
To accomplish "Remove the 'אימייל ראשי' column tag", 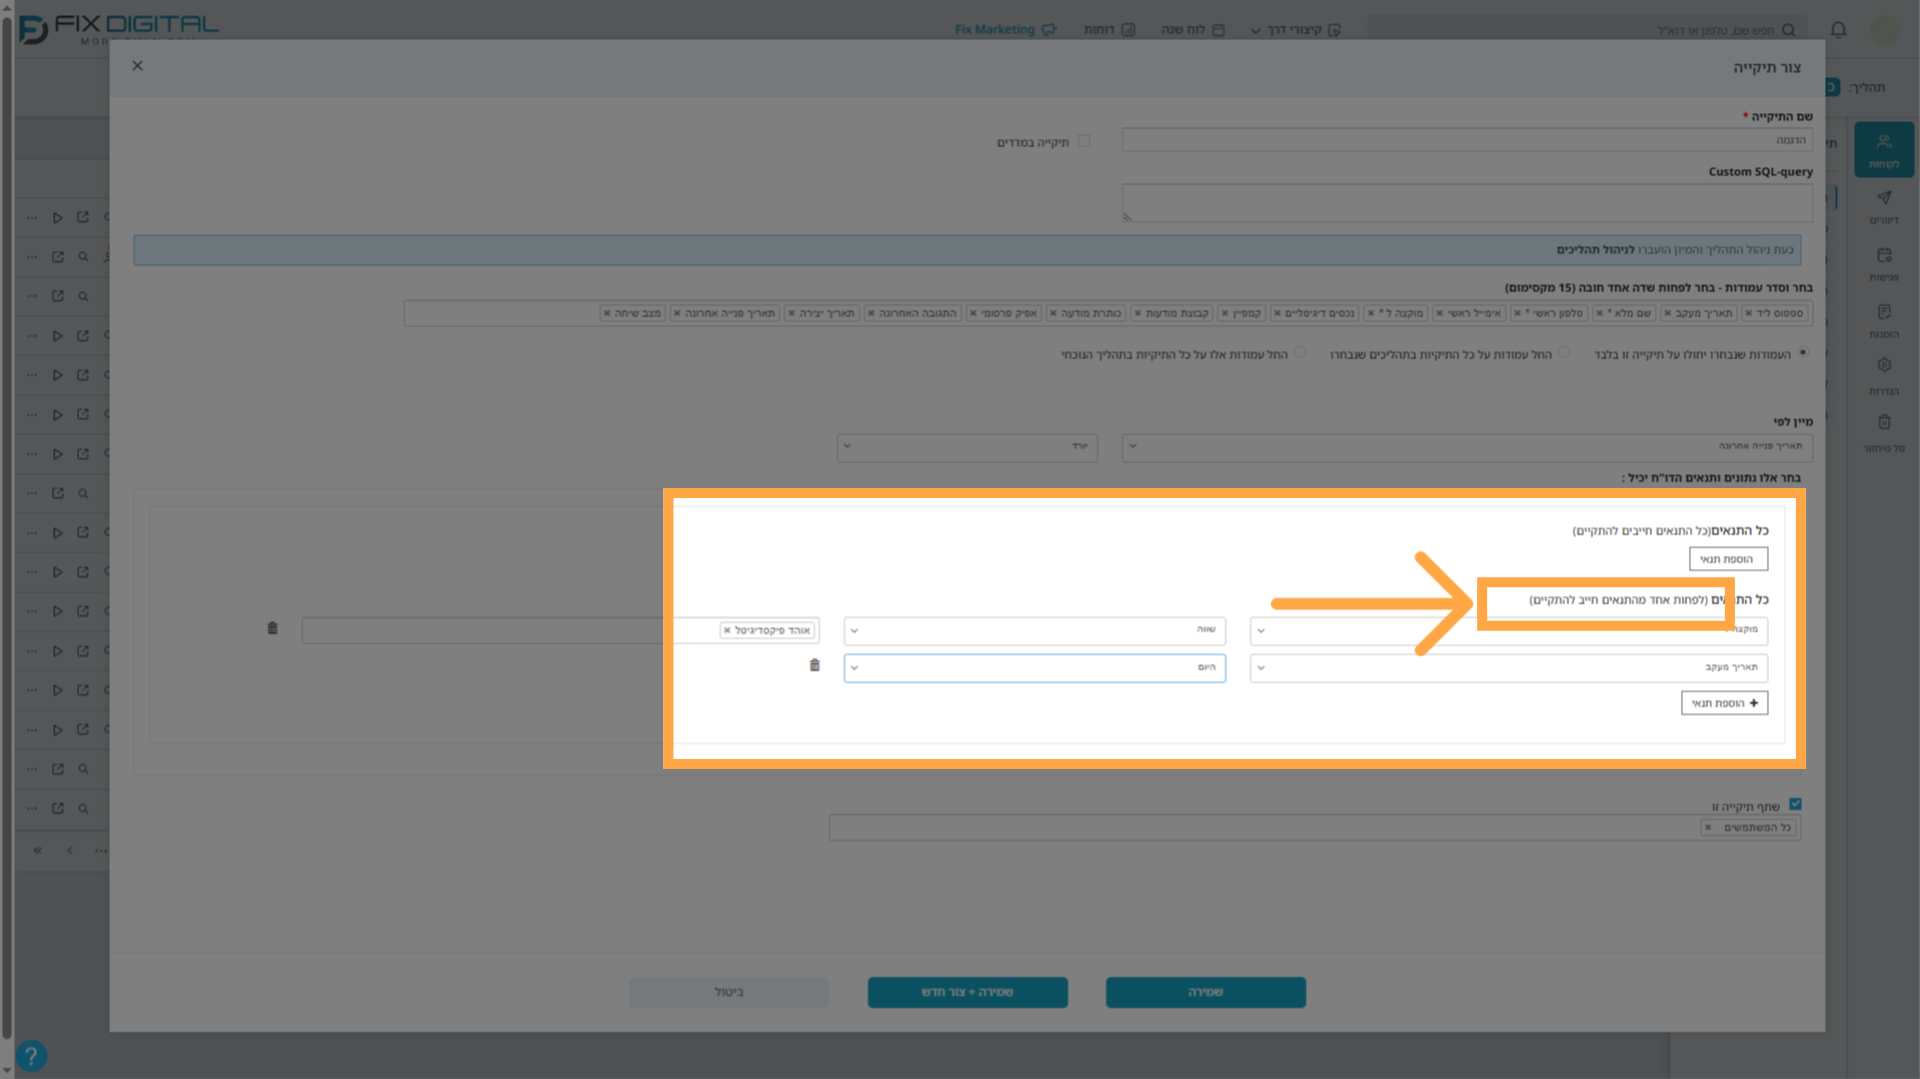I will [x=1439, y=314].
